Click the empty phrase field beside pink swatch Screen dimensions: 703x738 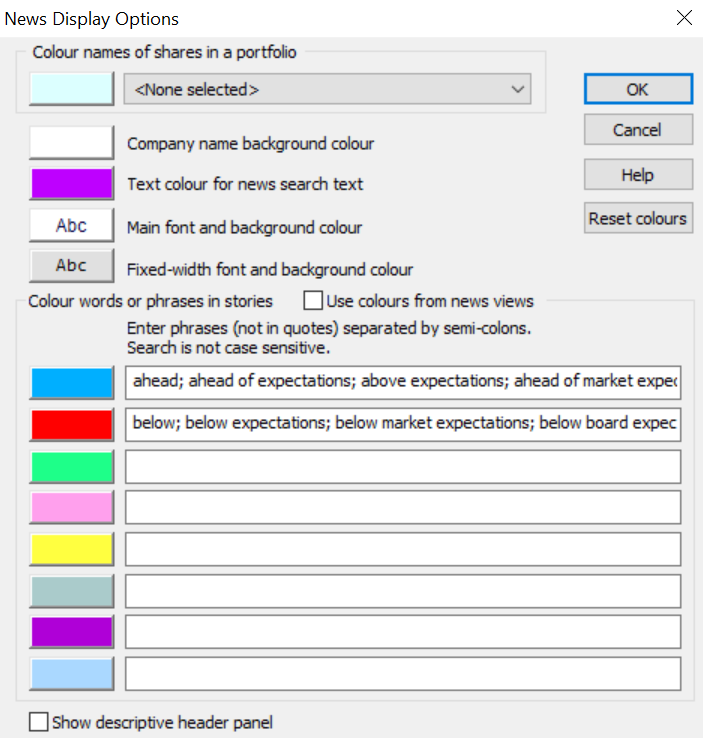coord(403,507)
